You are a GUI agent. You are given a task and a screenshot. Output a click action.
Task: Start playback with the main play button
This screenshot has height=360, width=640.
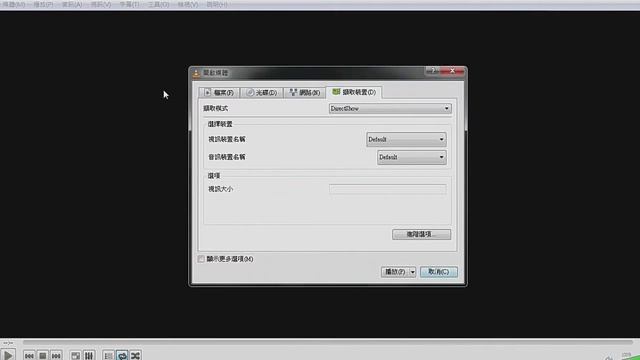pos(8,355)
